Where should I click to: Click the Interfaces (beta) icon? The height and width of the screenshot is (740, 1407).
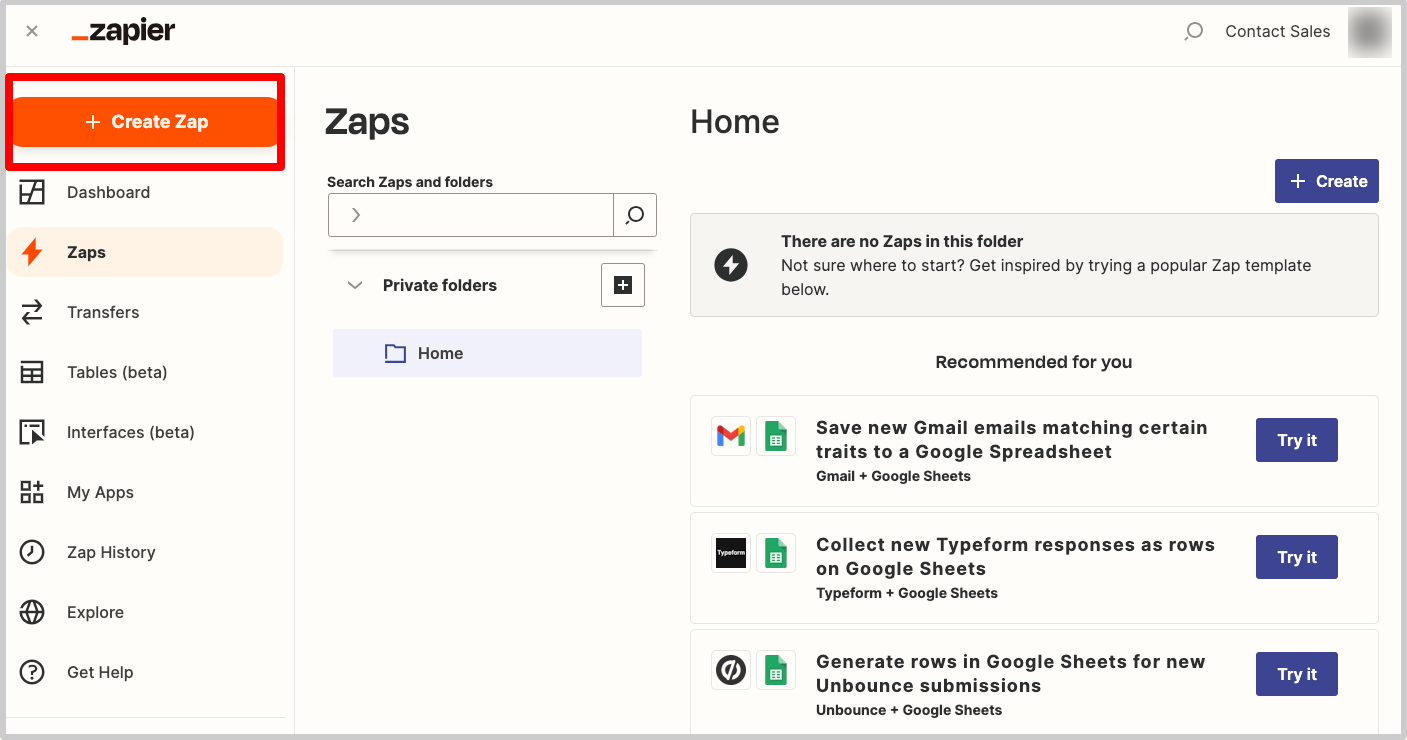32,432
